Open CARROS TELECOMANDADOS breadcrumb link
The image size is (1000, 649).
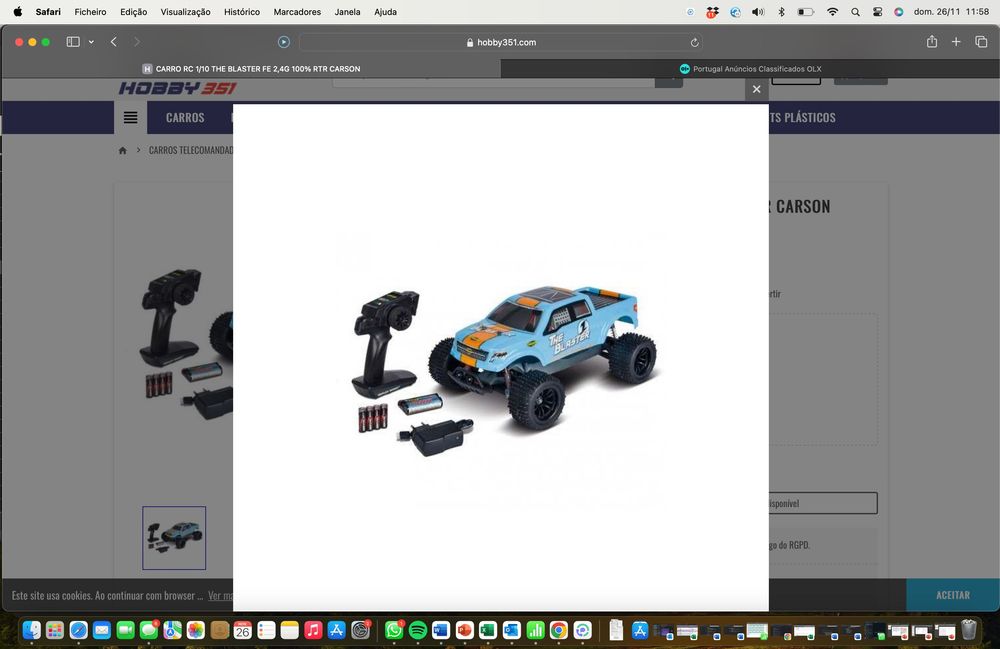(x=191, y=150)
